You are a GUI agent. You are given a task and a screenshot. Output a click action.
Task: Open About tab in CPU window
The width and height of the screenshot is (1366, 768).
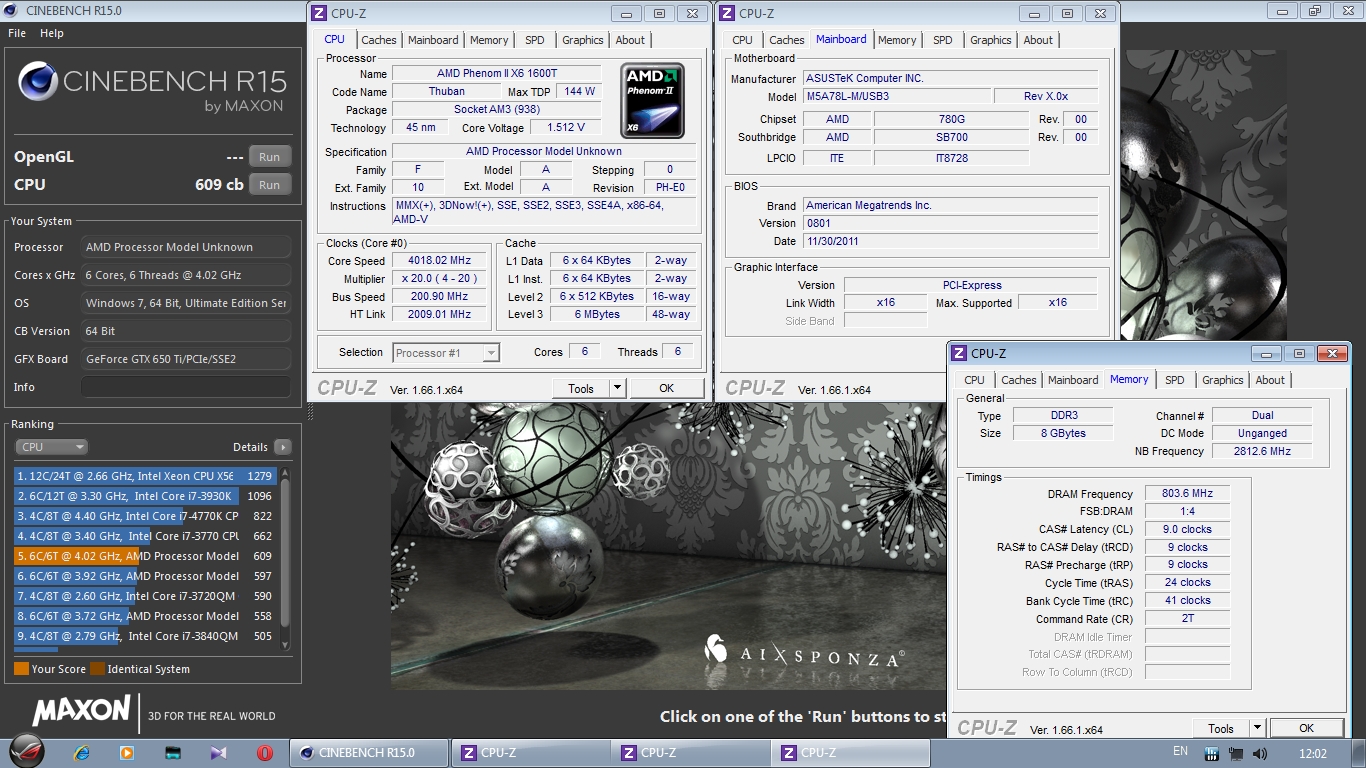click(630, 40)
